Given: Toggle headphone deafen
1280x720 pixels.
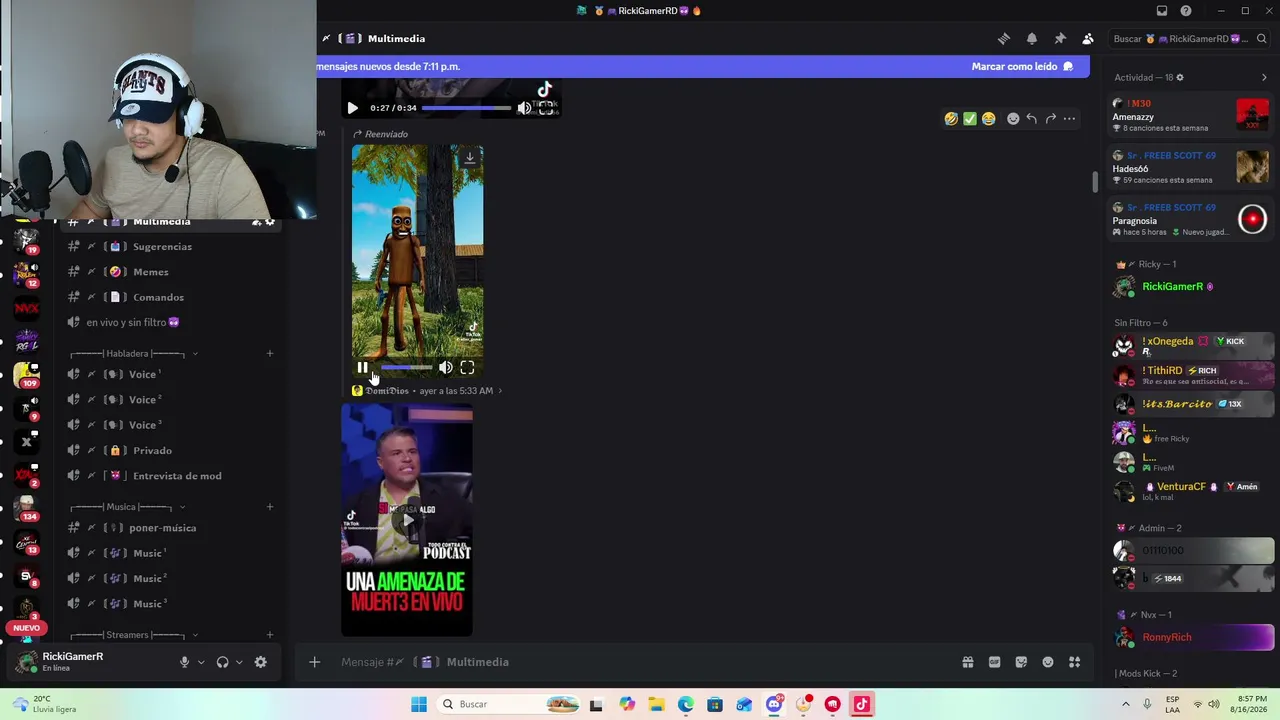Looking at the screenshot, I should [x=223, y=662].
